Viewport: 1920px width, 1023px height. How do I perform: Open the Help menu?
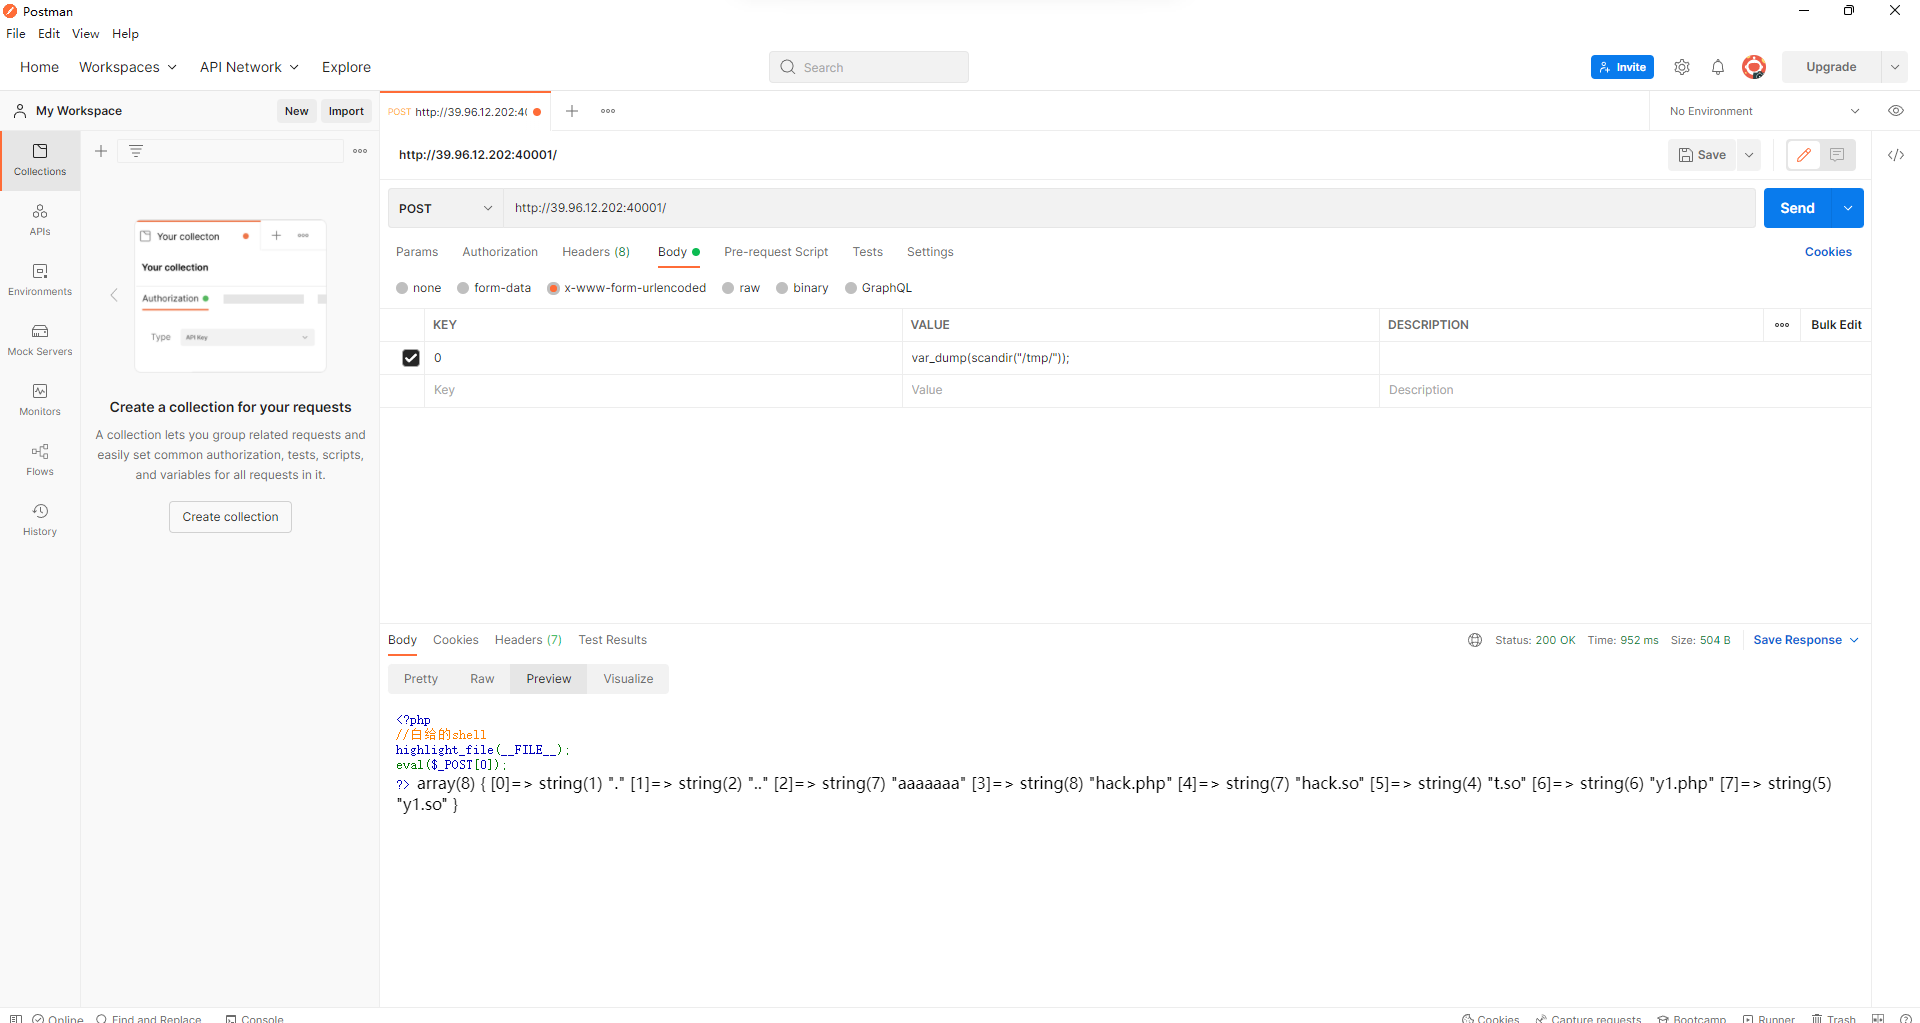(125, 33)
